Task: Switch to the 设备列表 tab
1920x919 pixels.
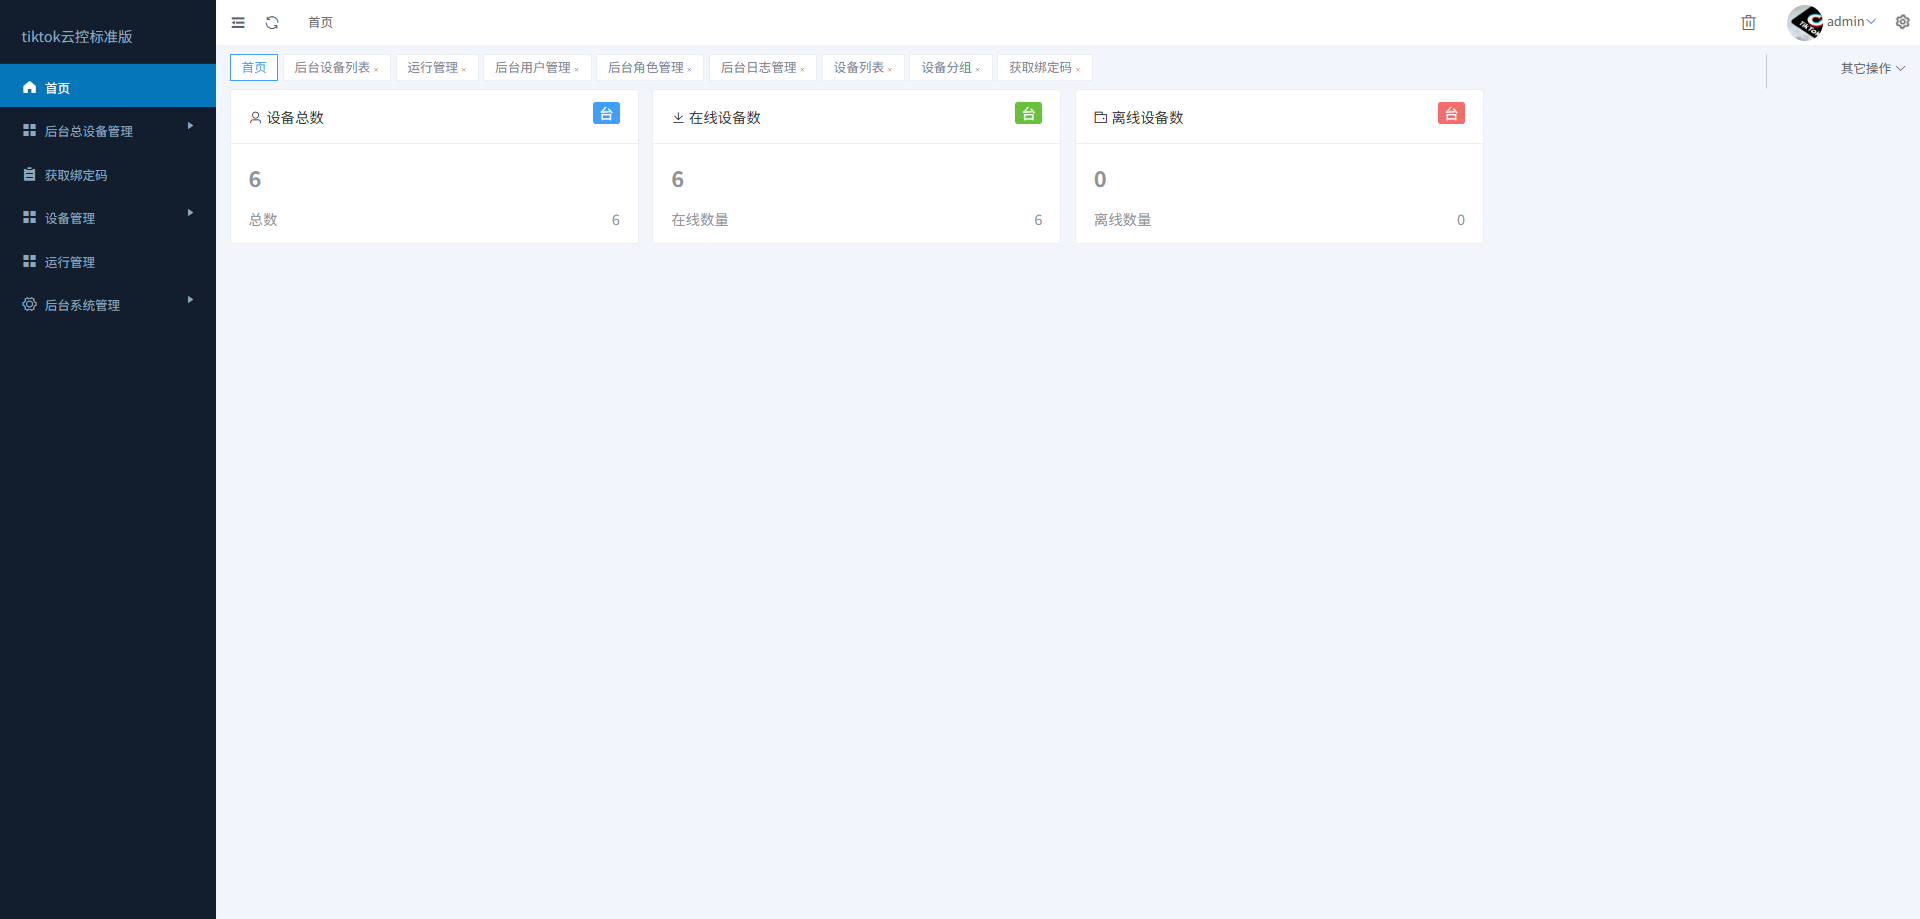Action: (x=857, y=67)
